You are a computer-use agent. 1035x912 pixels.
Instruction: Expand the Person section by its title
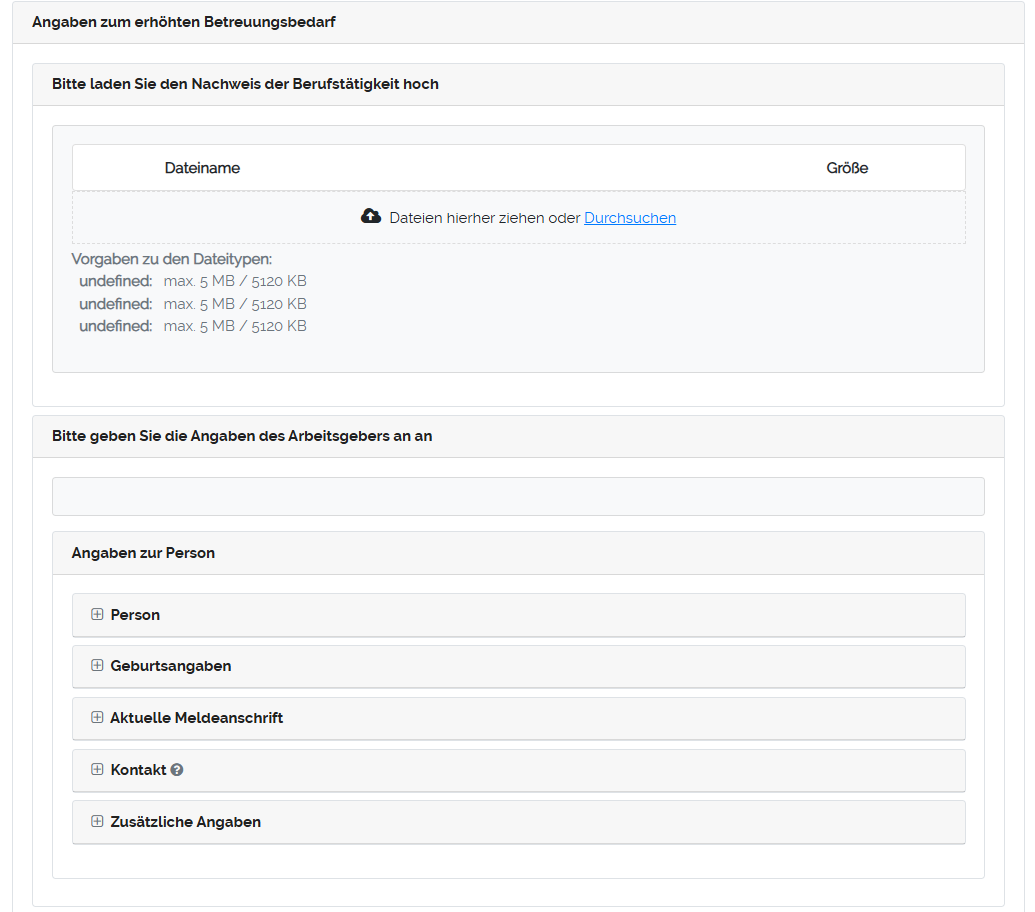coord(135,615)
